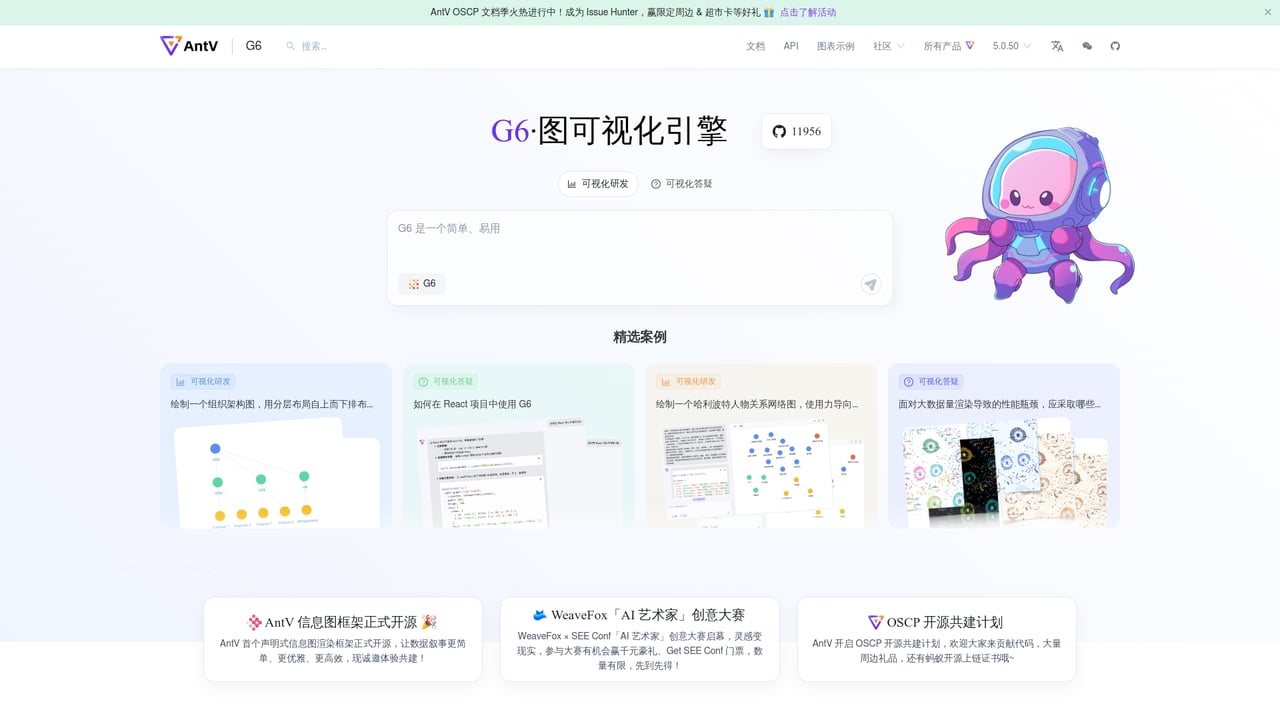
Task: Click the 点击了解活动 banner link
Action: coord(807,12)
